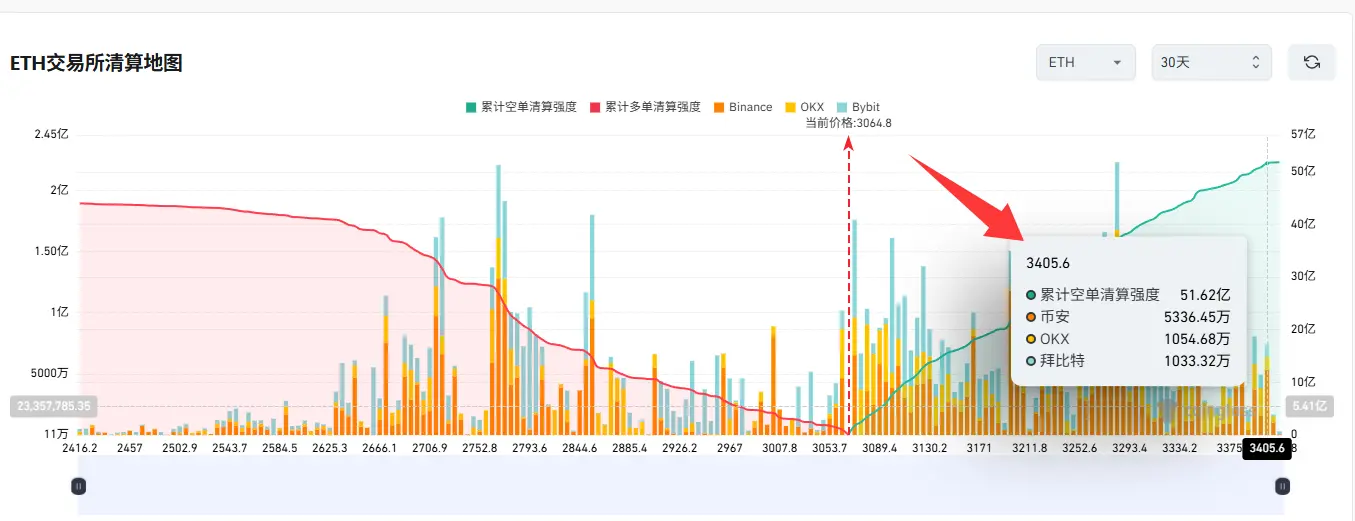Toggle OKX legend series
Image resolution: width=1355 pixels, height=521 pixels.
tap(804, 107)
